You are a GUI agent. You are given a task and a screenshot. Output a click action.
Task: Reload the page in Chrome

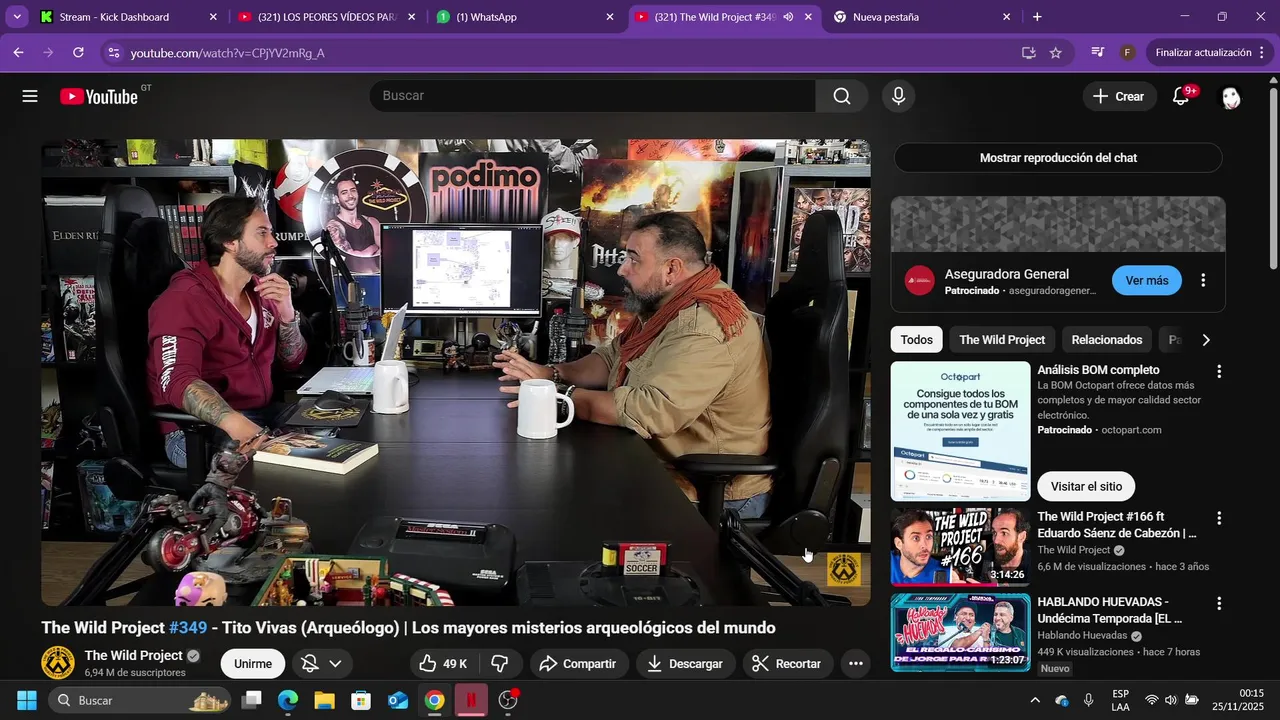point(78,52)
